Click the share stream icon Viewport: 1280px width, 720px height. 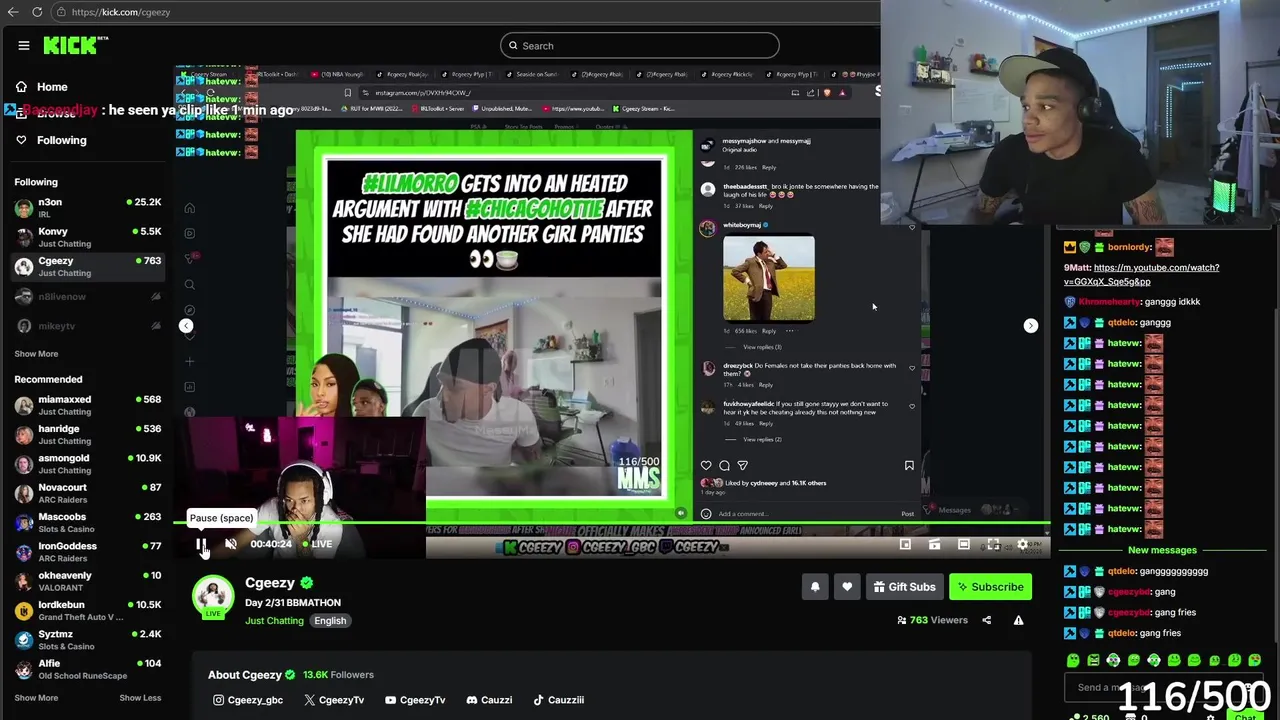pos(986,620)
